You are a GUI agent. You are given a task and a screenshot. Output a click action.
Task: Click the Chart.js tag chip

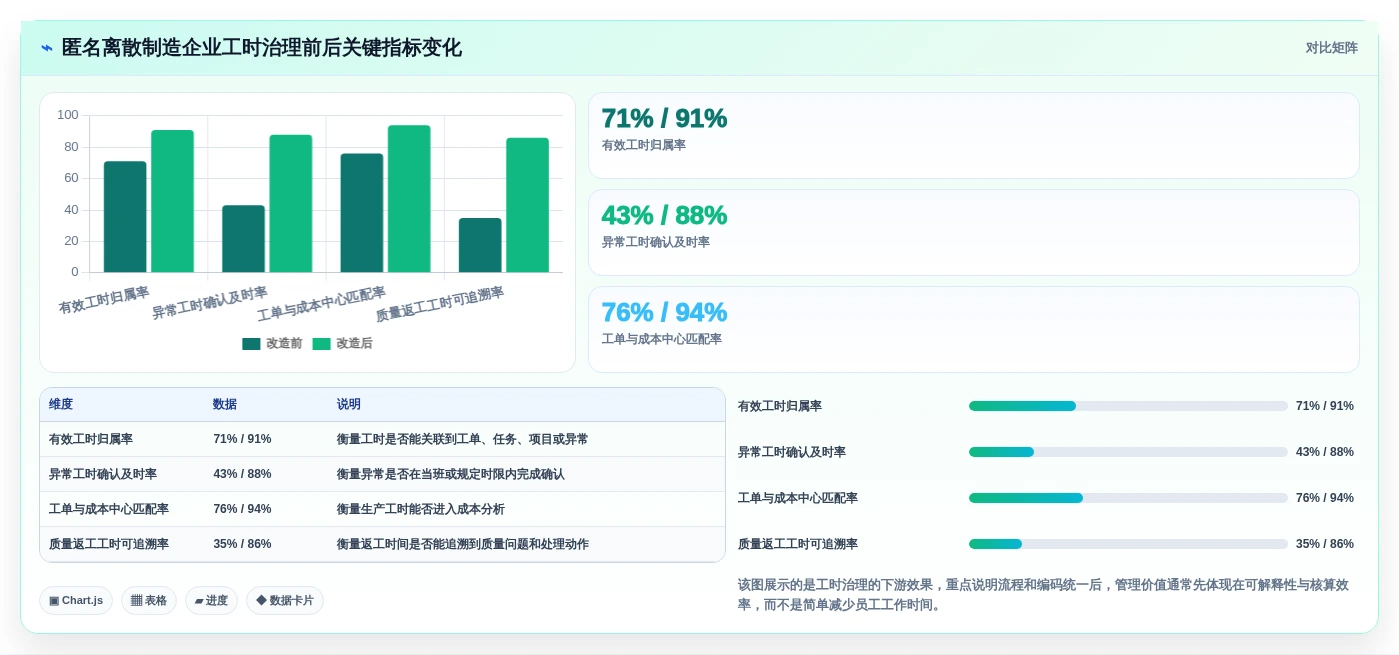(76, 600)
